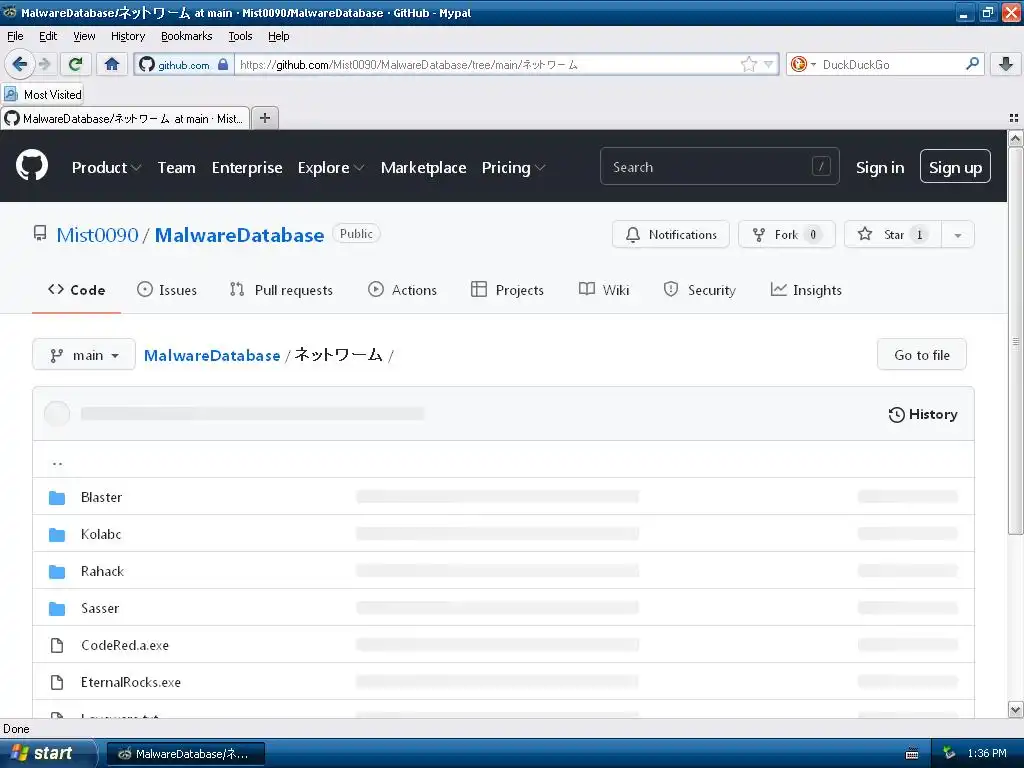The image size is (1024, 768).
Task: Click the Rahack folder icon
Action: coord(57,571)
